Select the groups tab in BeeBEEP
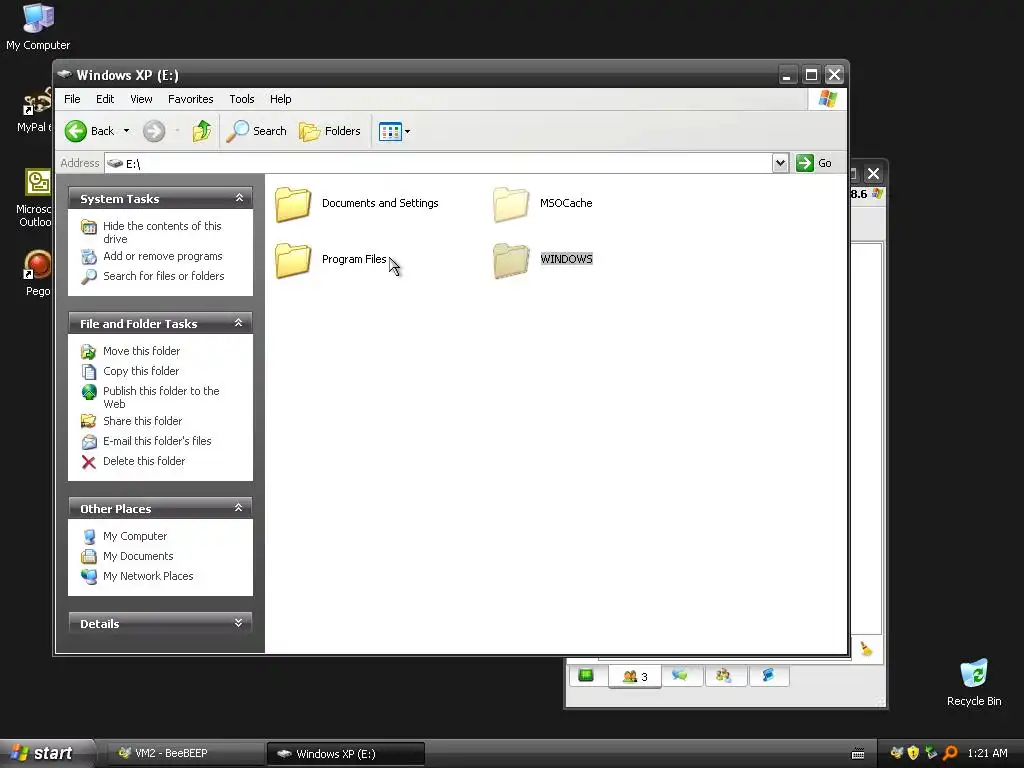 [x=724, y=675]
